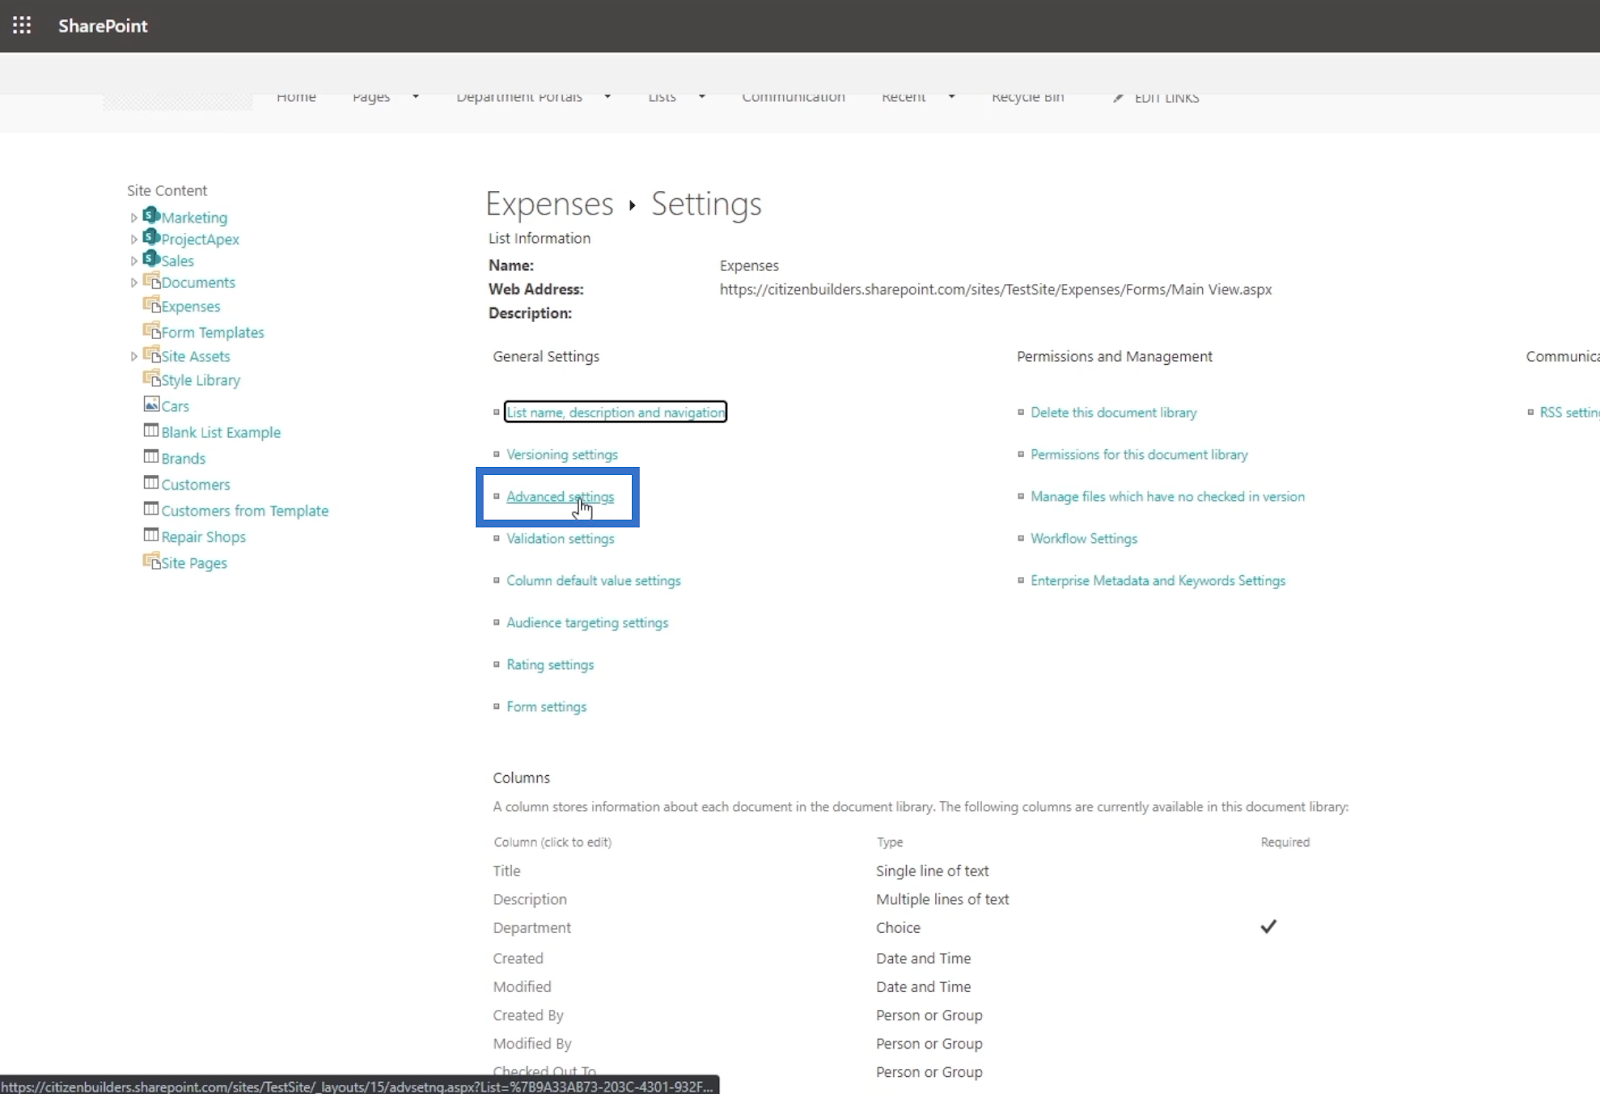Select Style Library in Site Content
1600x1094 pixels.
(x=200, y=380)
